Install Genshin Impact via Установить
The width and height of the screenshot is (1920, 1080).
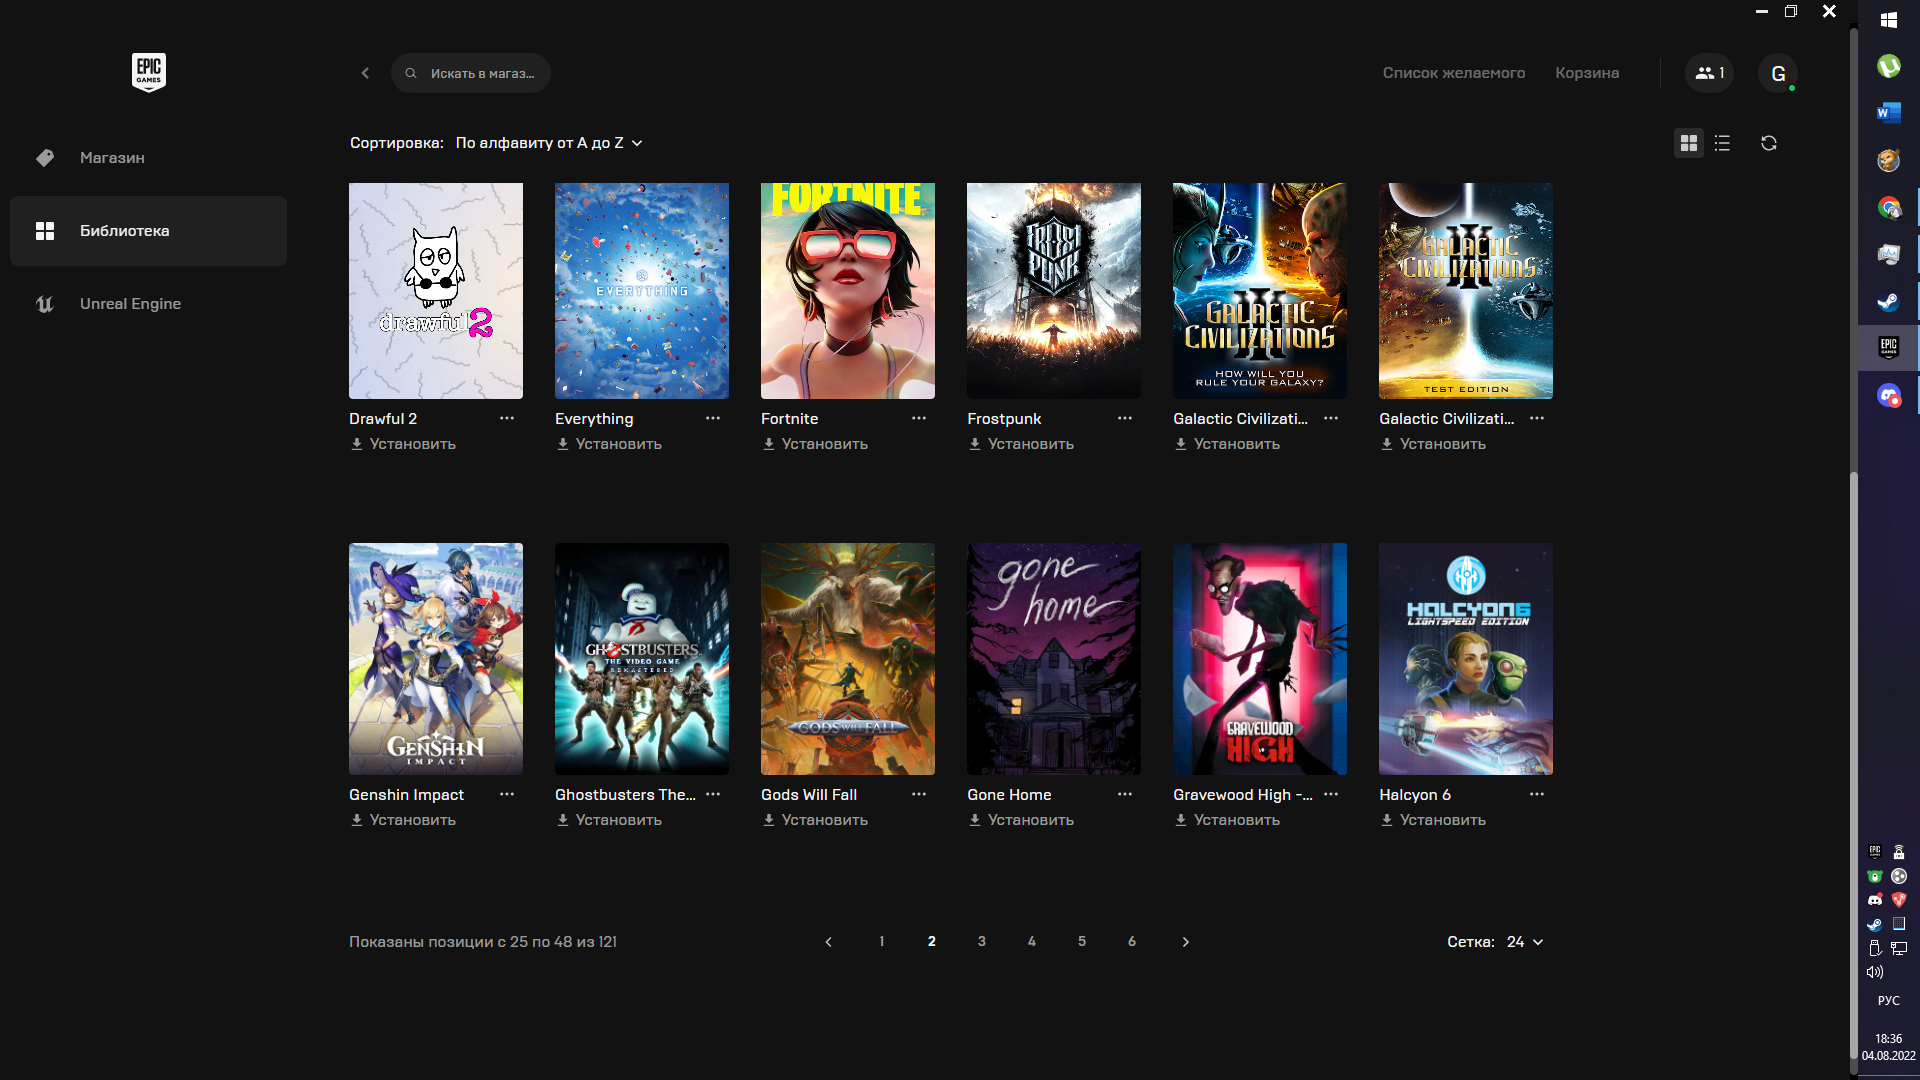[x=403, y=820]
